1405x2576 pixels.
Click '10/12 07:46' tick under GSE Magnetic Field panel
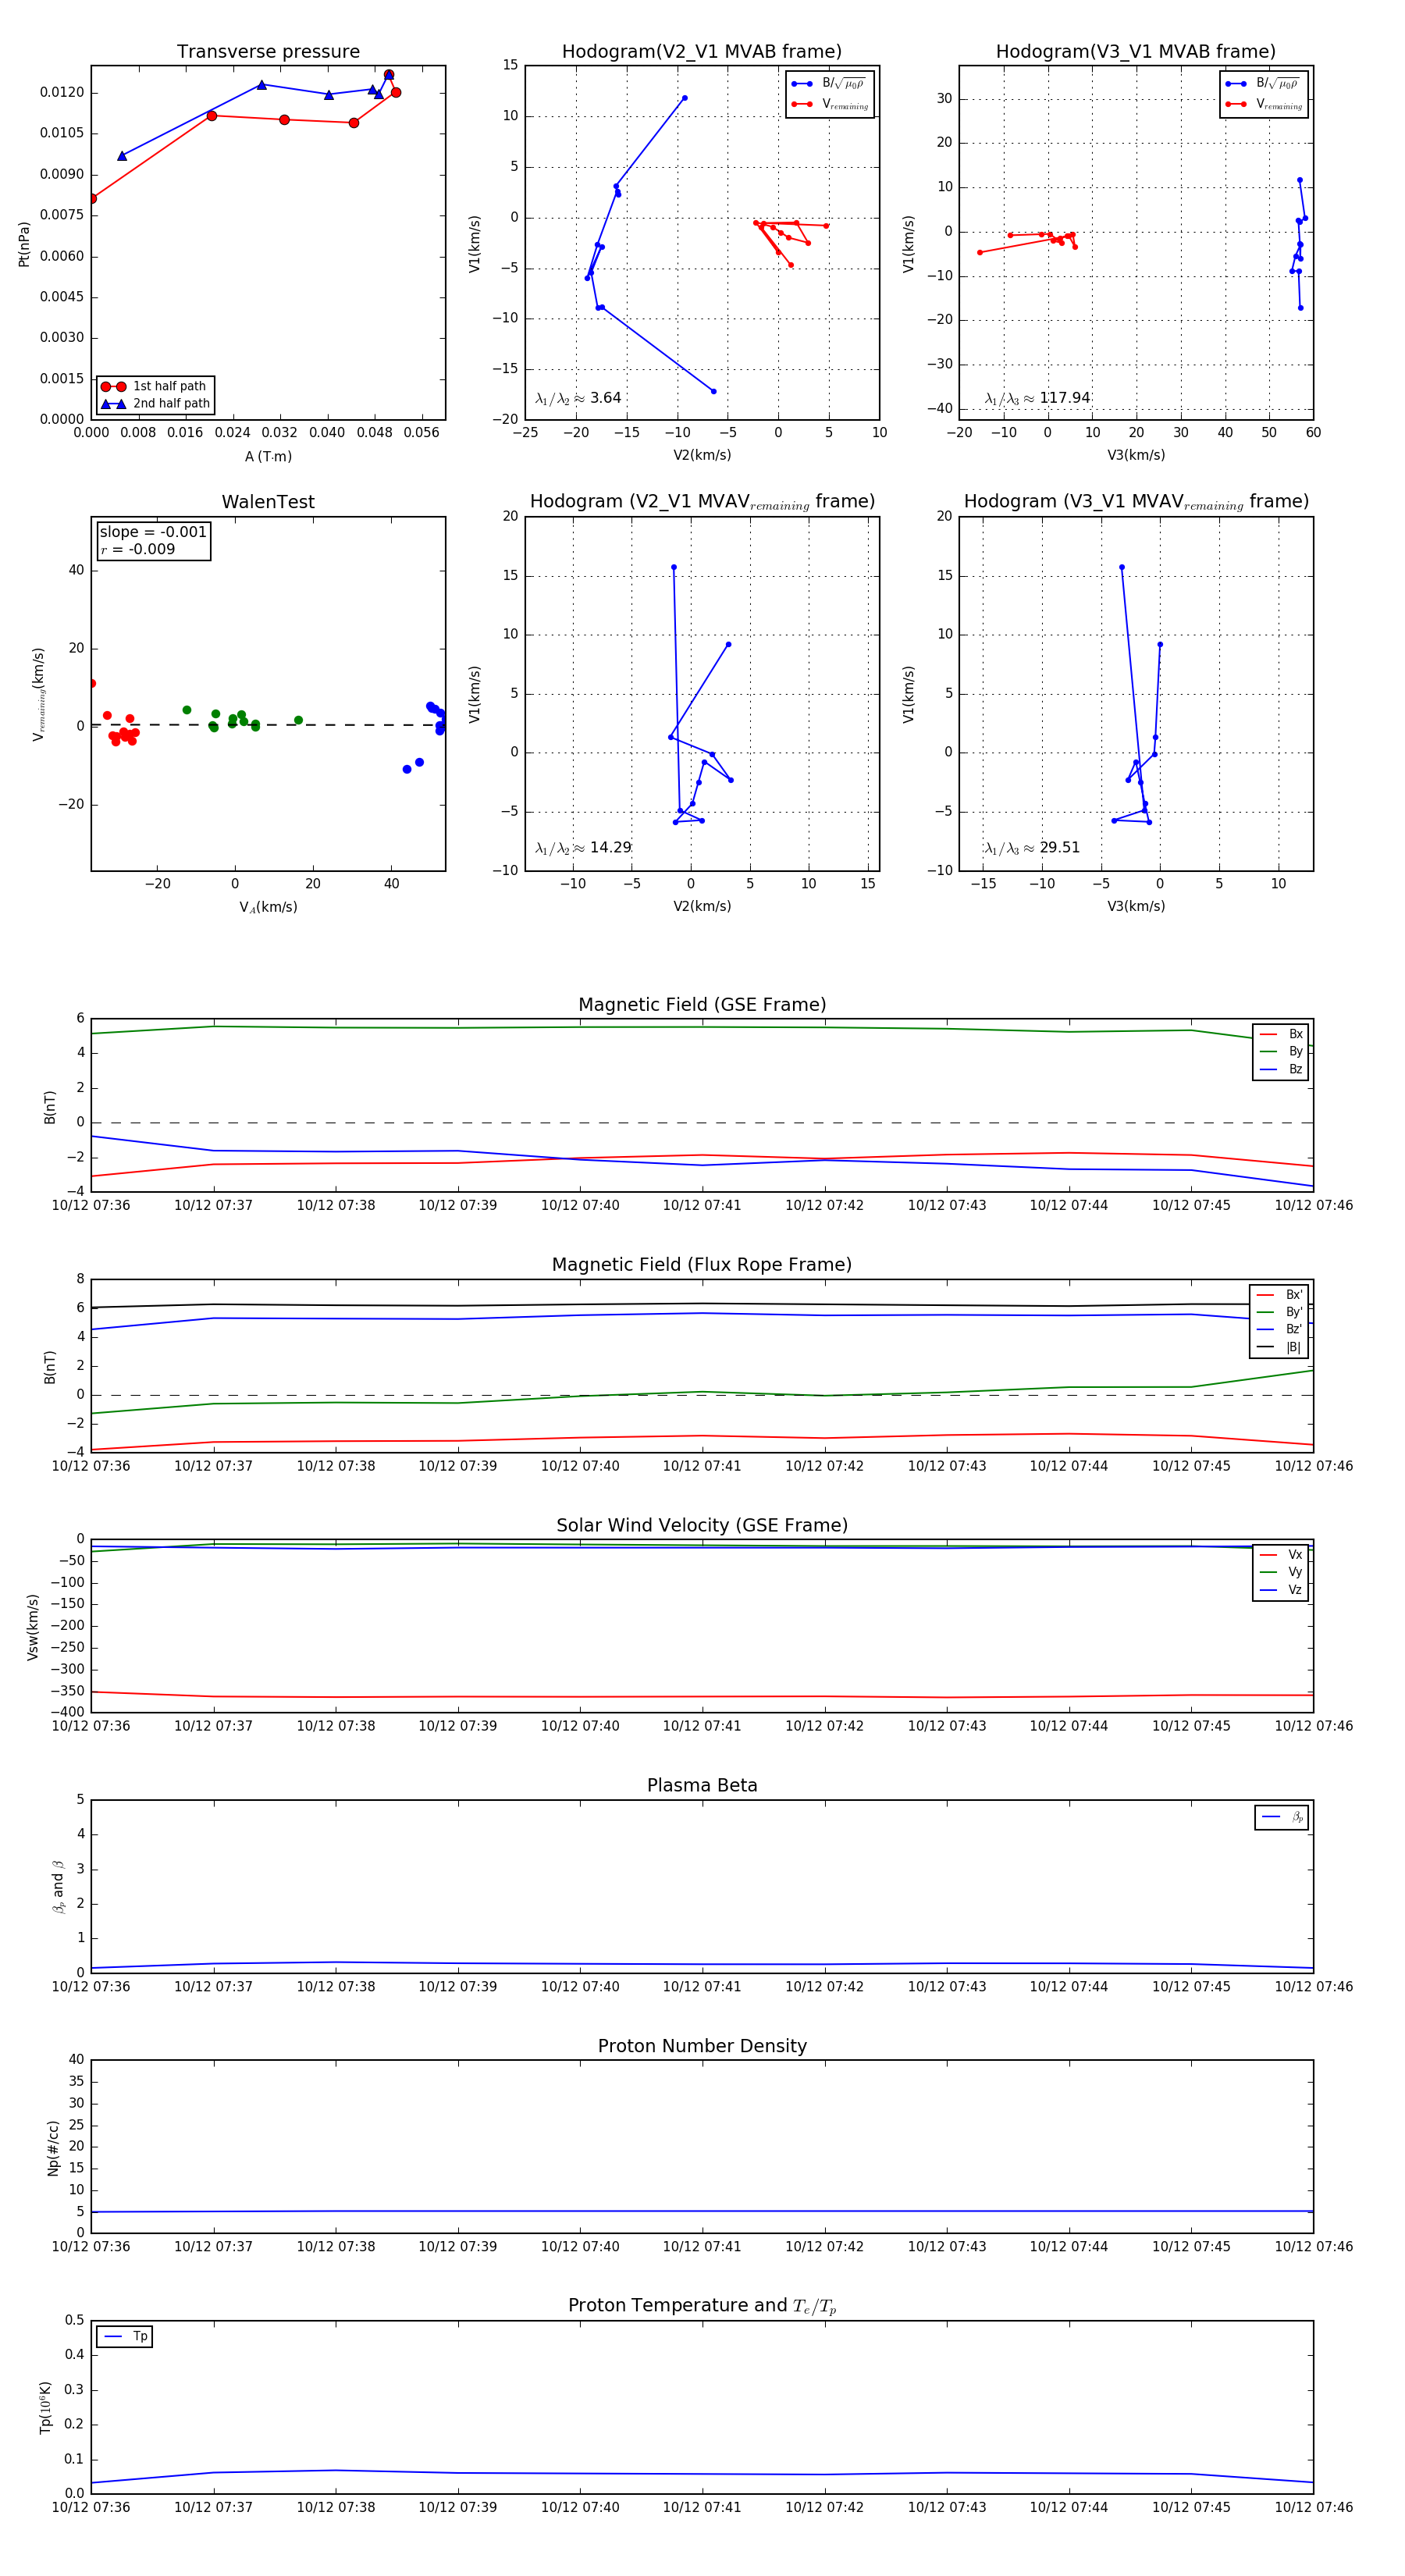point(1313,1205)
